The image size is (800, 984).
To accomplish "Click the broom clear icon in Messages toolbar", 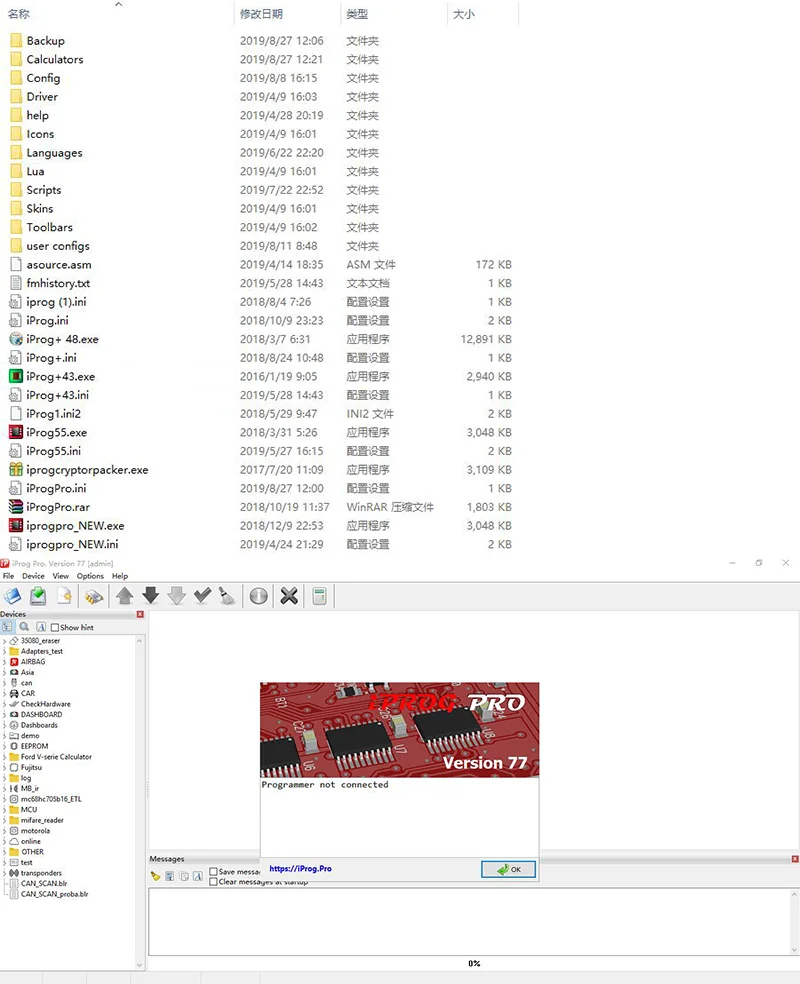I will click(155, 876).
